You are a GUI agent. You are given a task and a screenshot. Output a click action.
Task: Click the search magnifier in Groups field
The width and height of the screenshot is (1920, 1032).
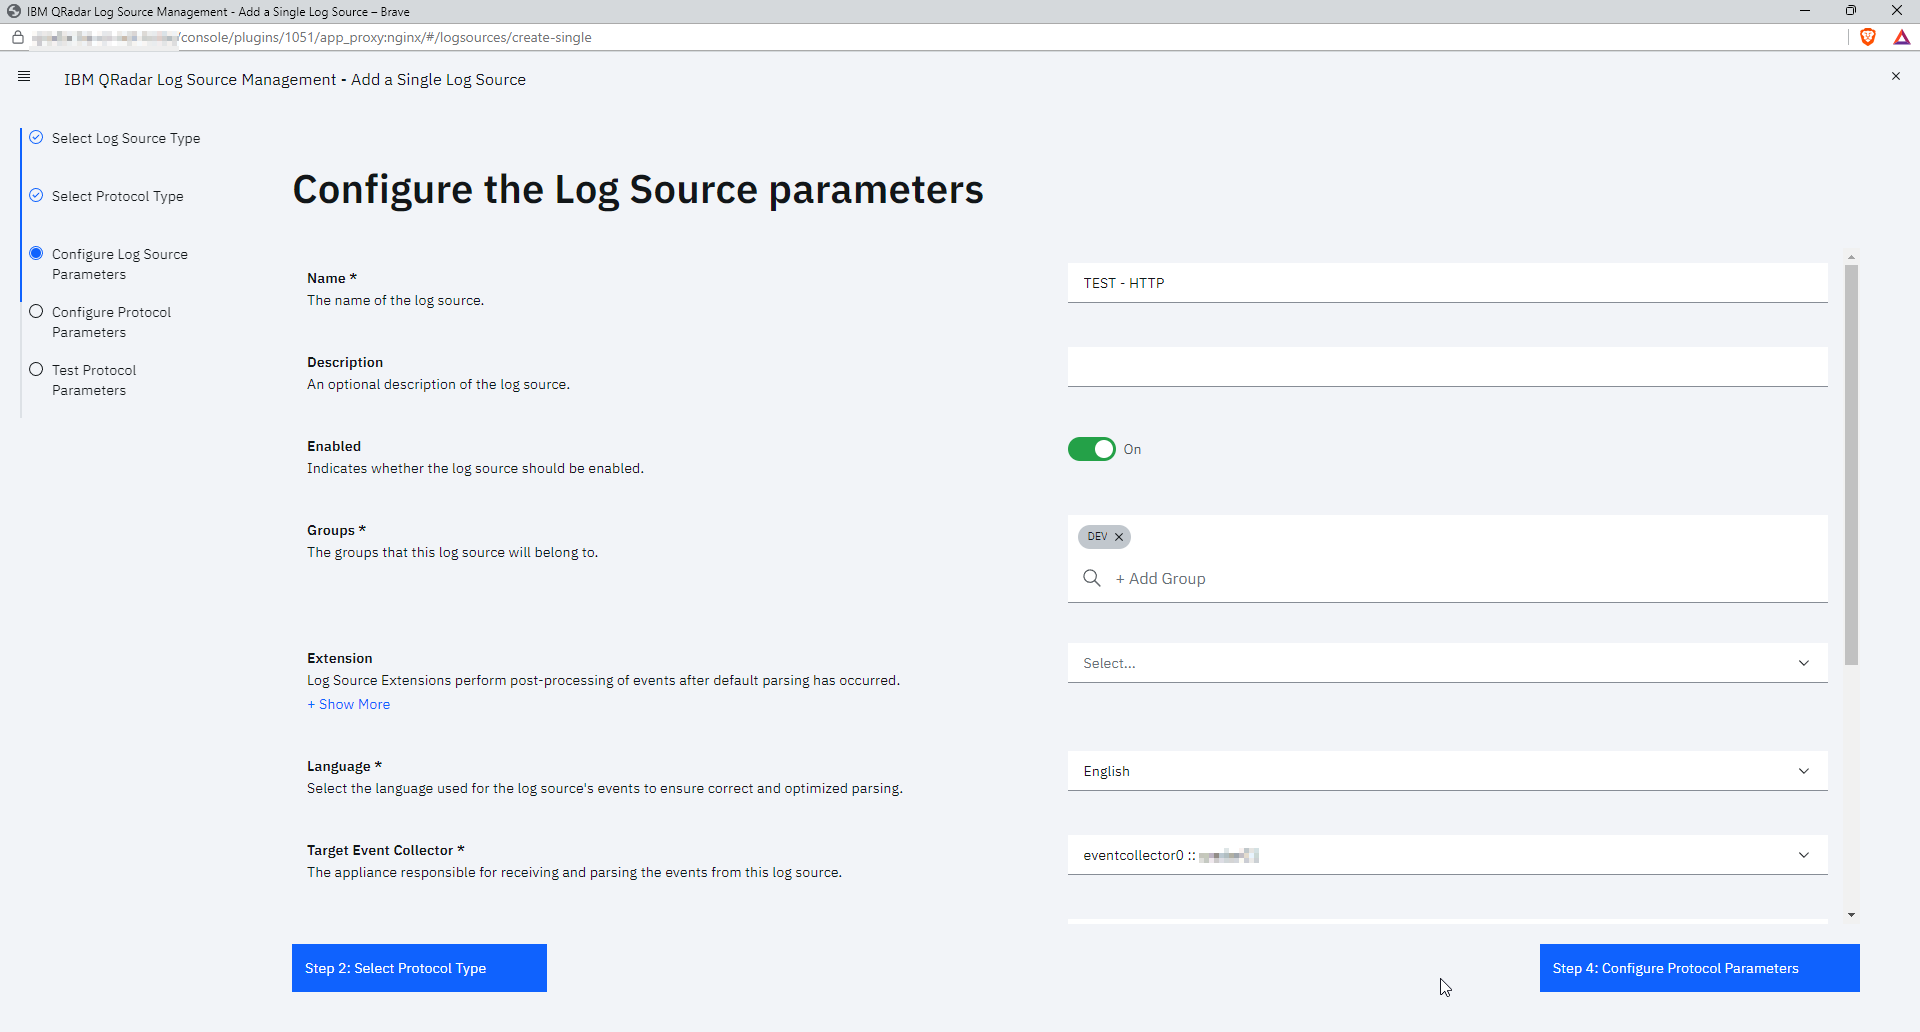(x=1092, y=578)
